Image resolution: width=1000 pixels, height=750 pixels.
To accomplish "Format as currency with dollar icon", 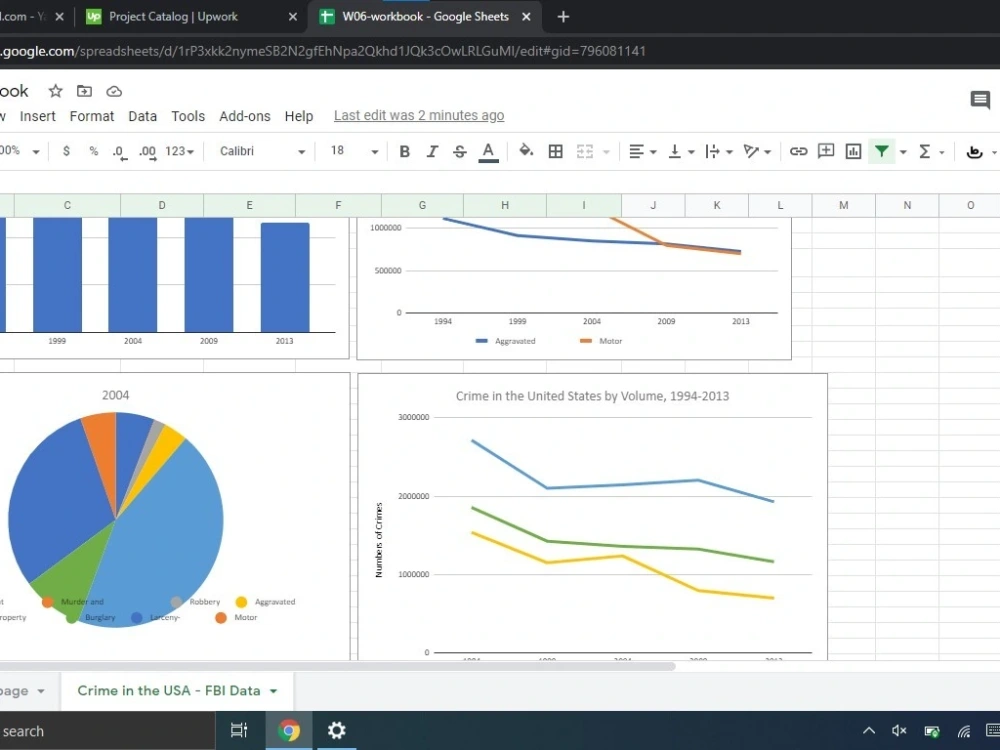I will (66, 151).
